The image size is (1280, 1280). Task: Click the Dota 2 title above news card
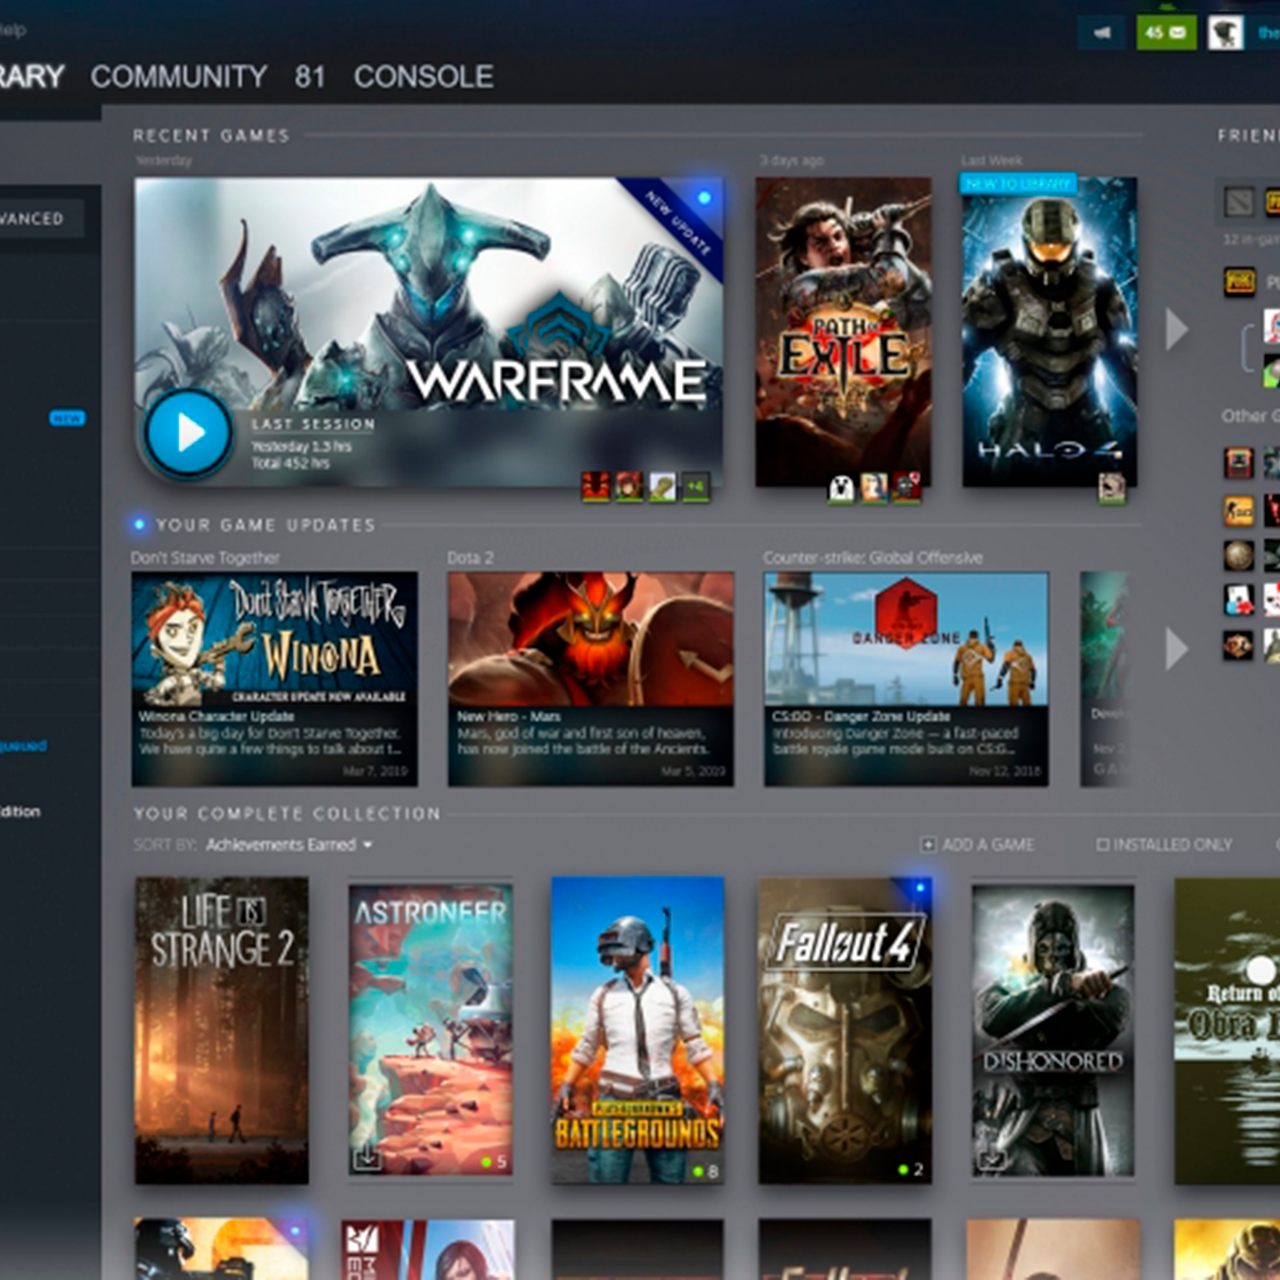(470, 558)
